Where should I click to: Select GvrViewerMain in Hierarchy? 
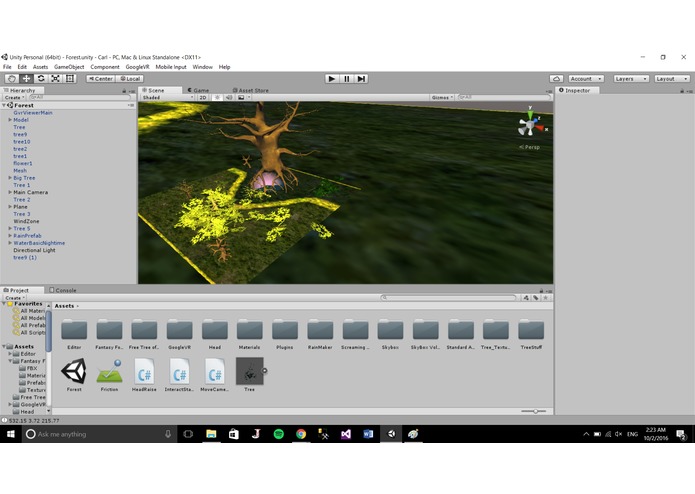33,113
